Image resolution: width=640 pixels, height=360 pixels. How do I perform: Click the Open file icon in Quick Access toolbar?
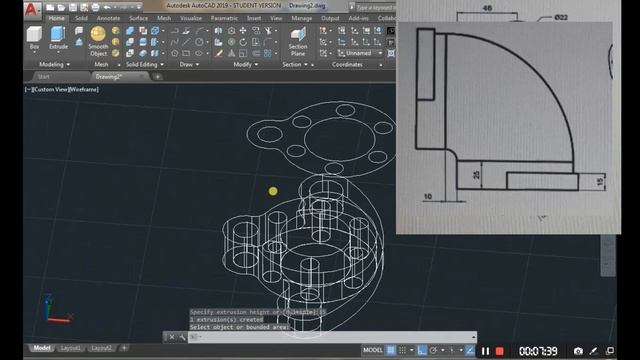pyautogui.click(x=61, y=7)
